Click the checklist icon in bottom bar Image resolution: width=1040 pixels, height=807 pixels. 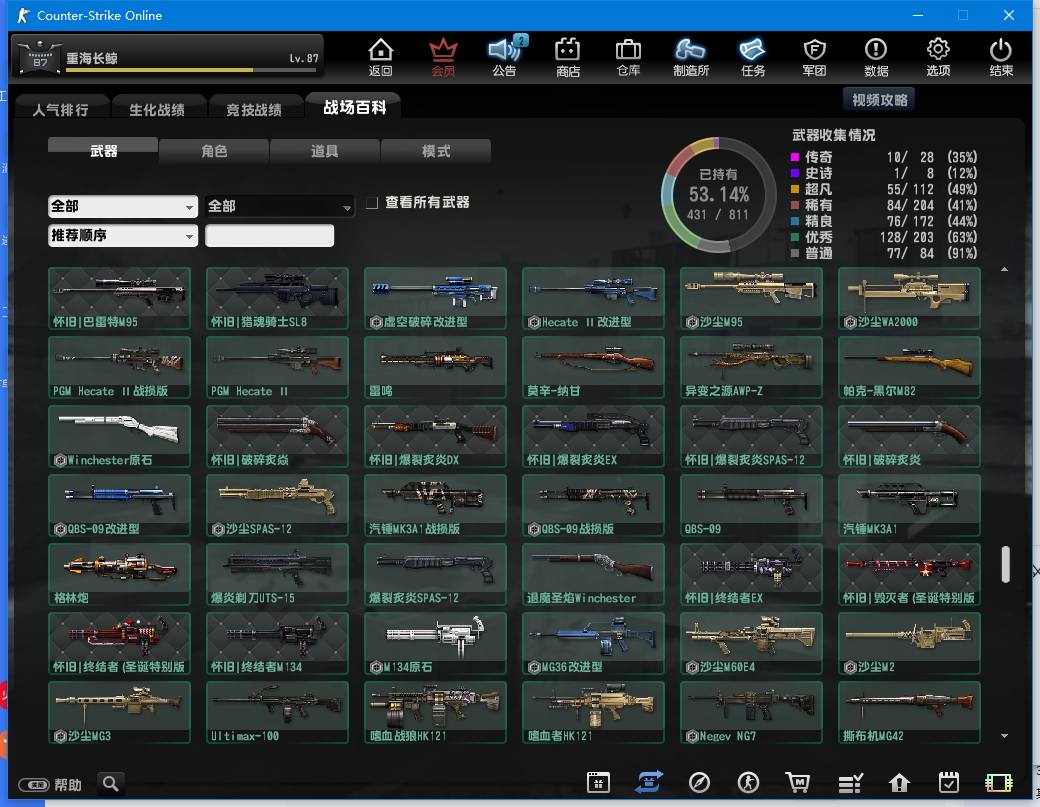coord(850,783)
